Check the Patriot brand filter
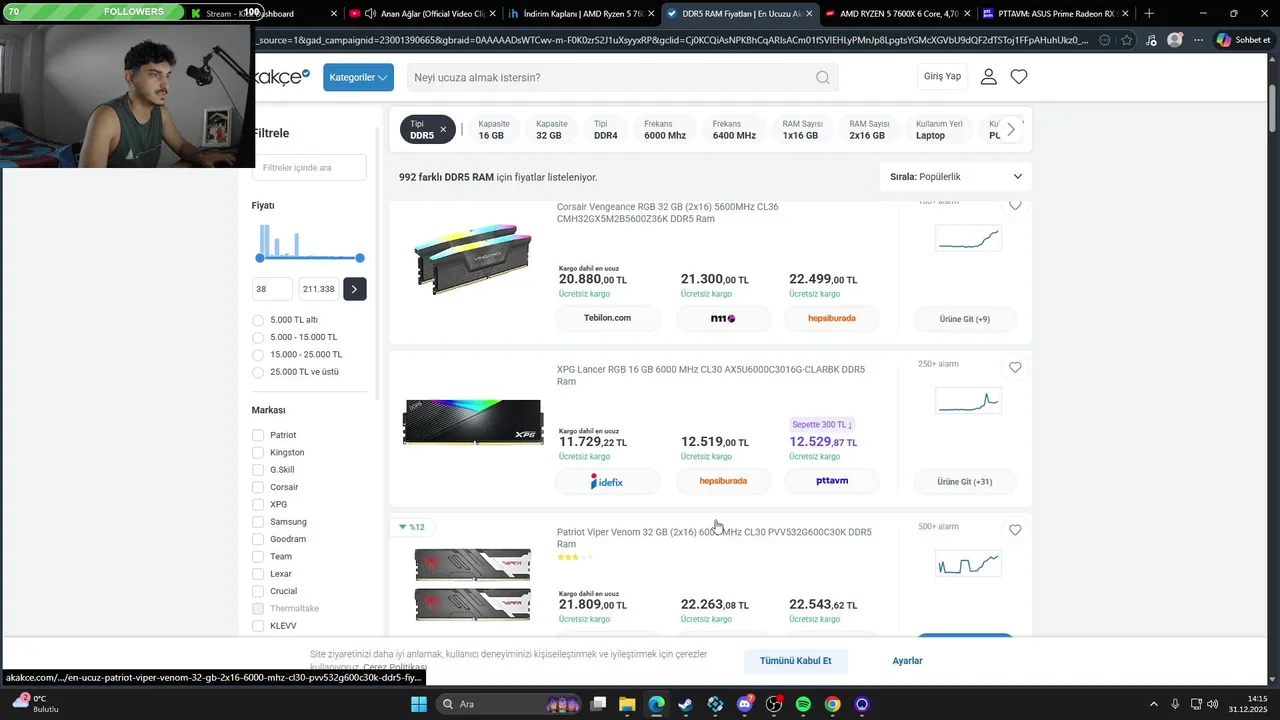1280x720 pixels. point(258,435)
